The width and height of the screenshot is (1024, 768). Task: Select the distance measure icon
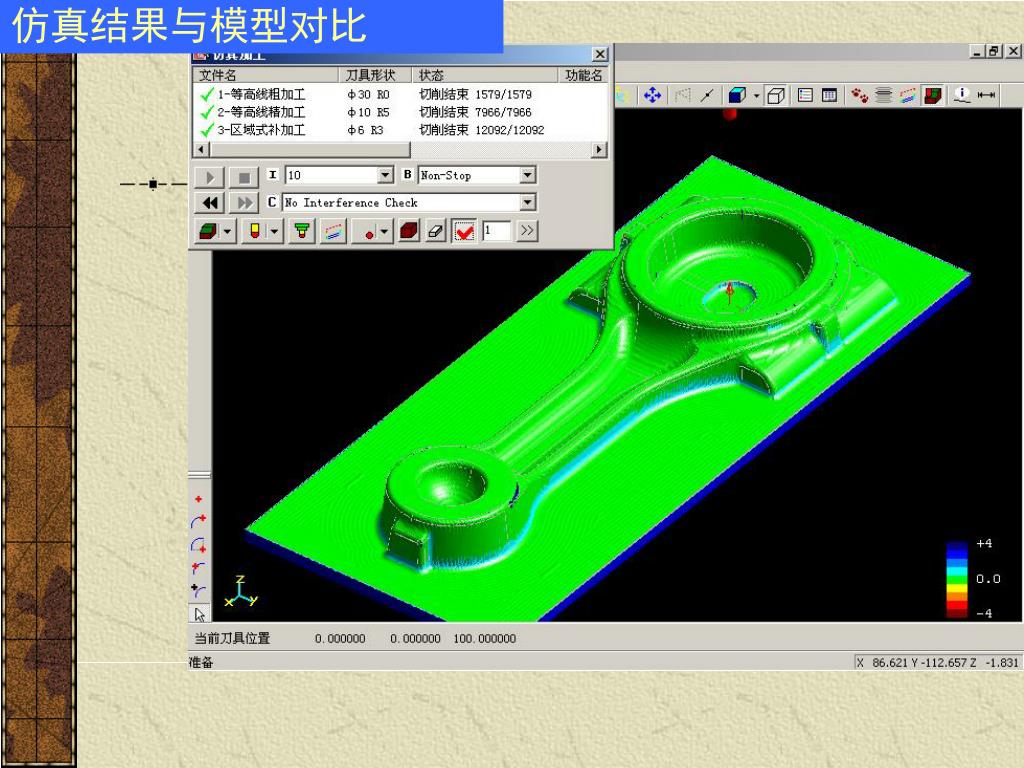point(987,95)
